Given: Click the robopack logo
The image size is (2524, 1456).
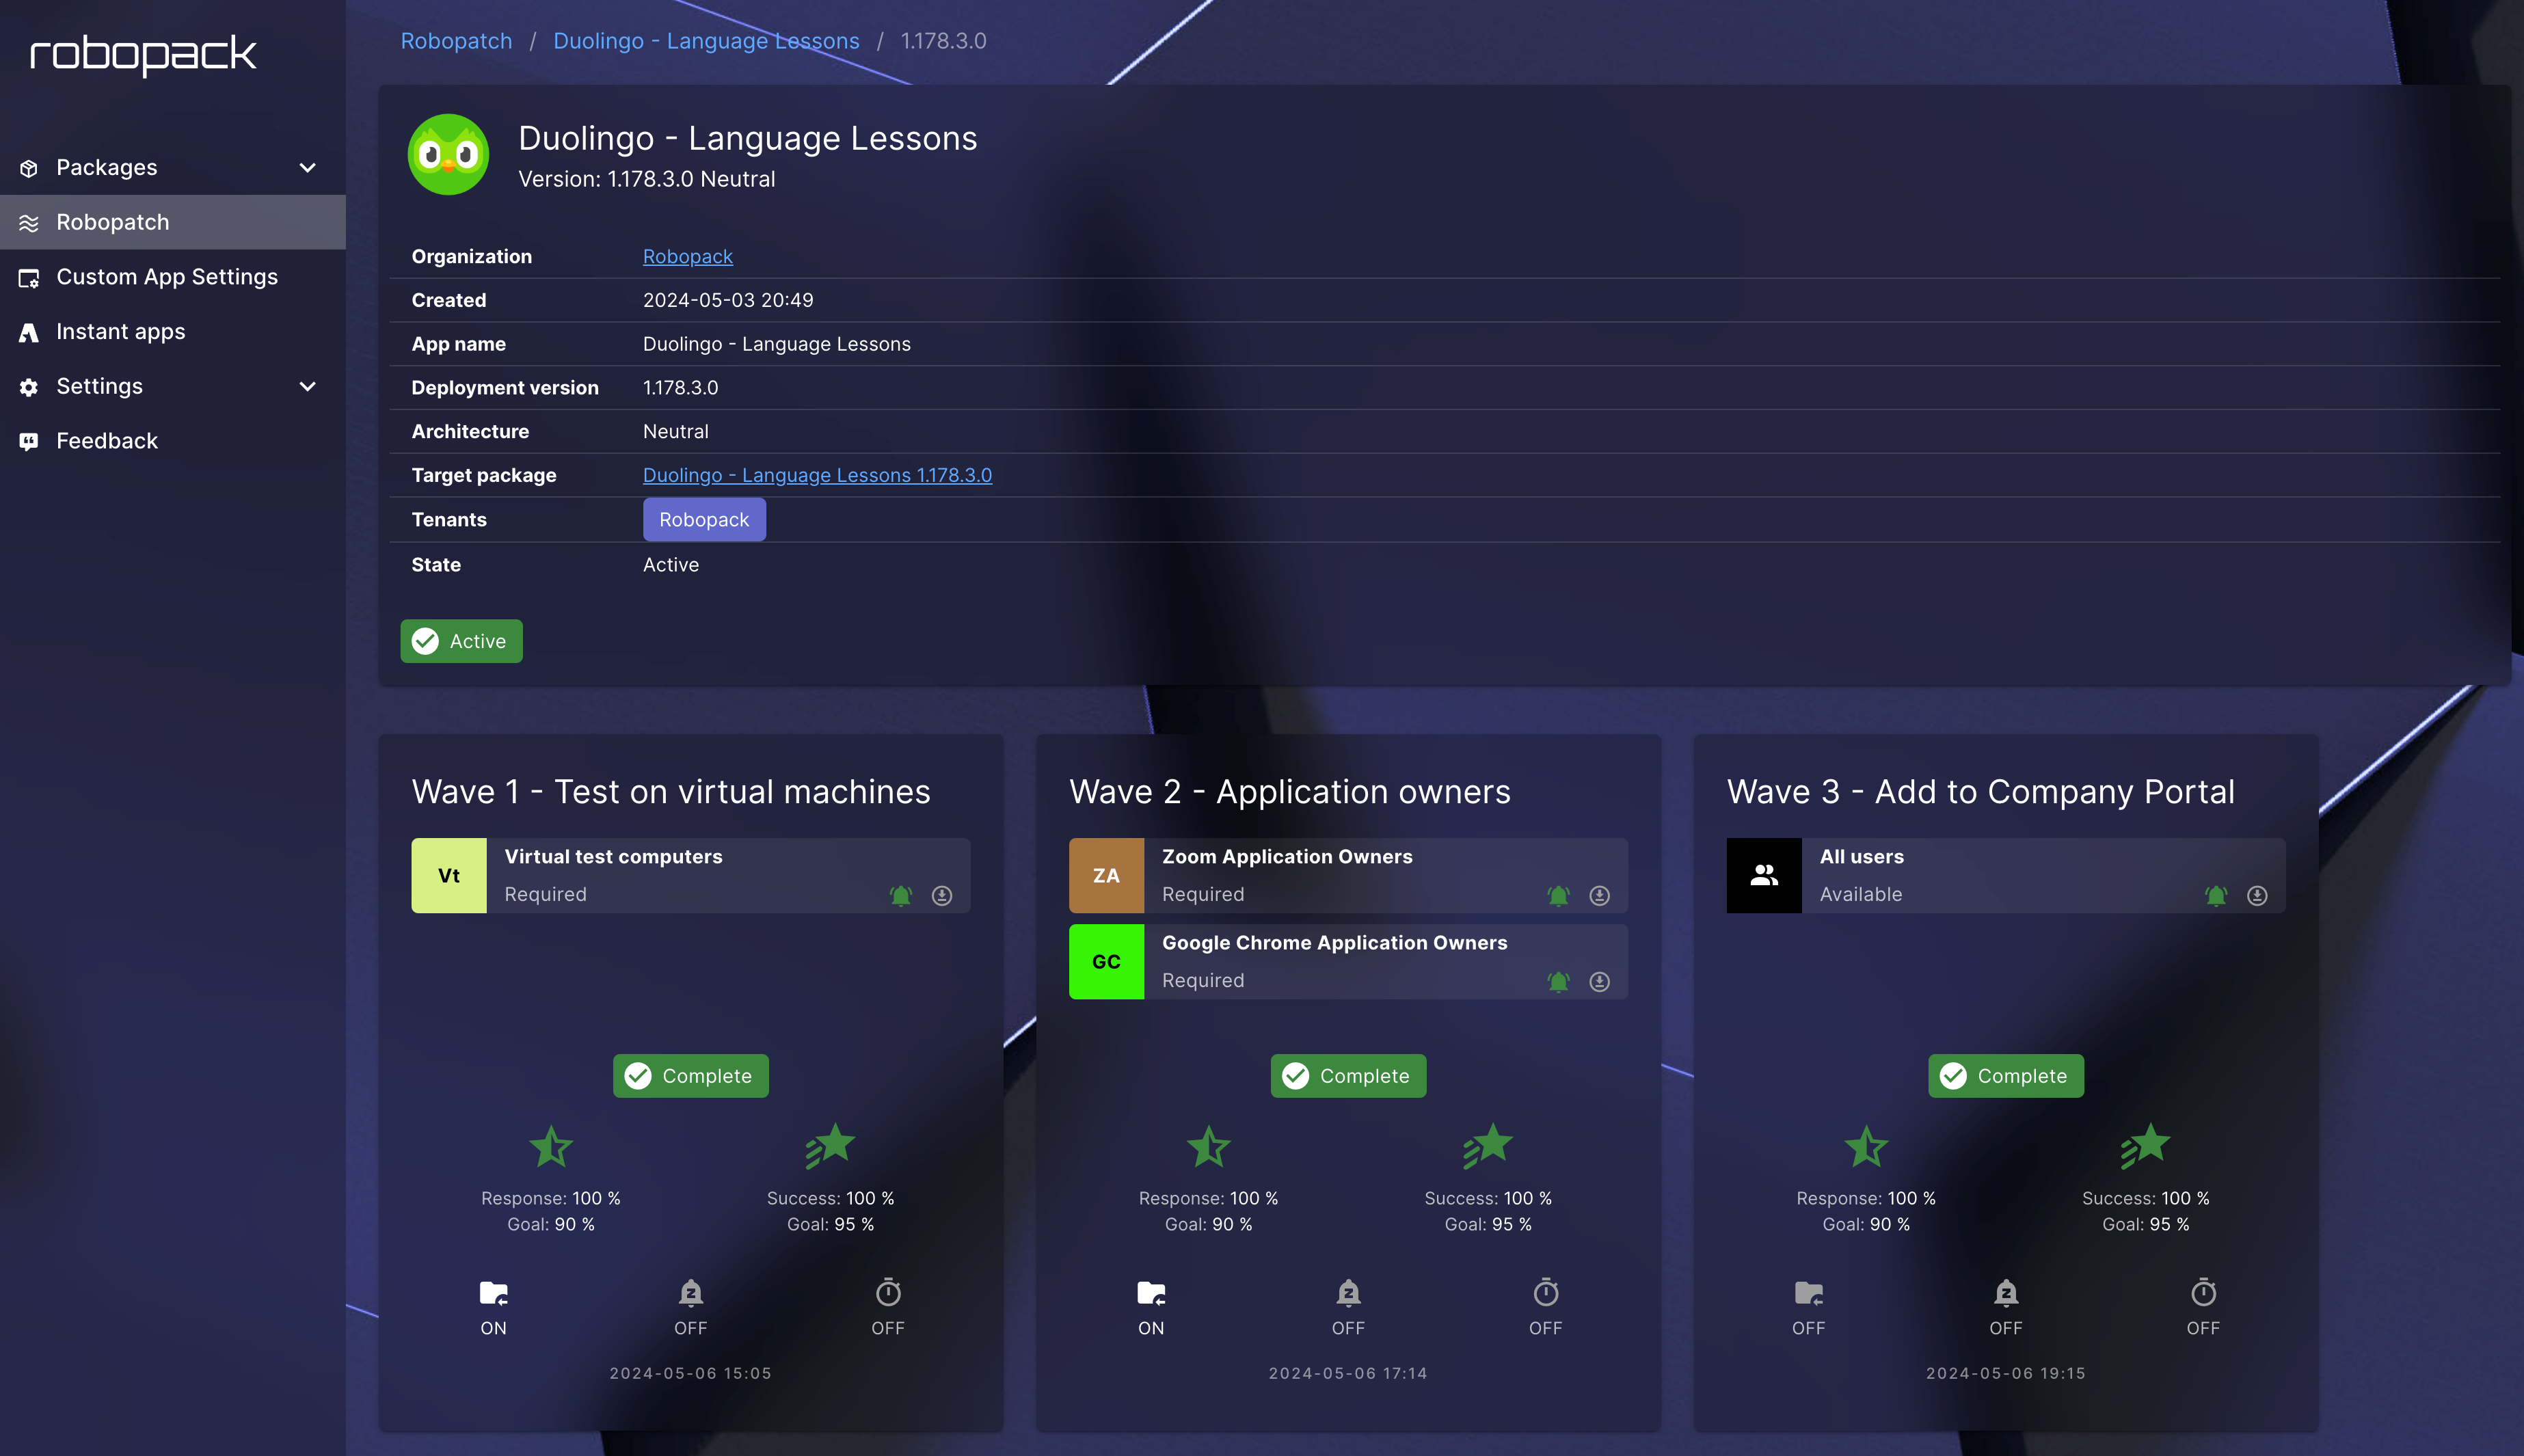Looking at the screenshot, I should [x=143, y=54].
